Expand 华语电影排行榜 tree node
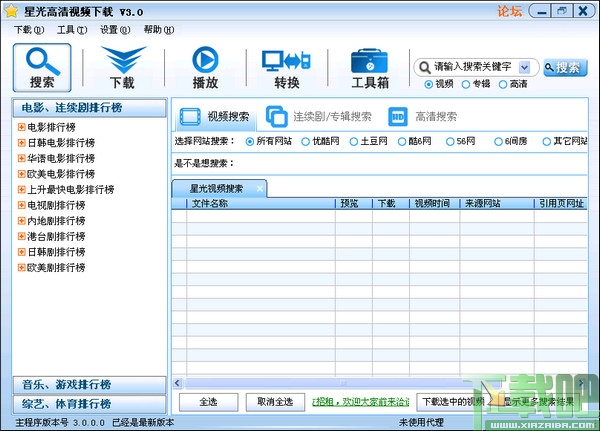 click(x=22, y=158)
